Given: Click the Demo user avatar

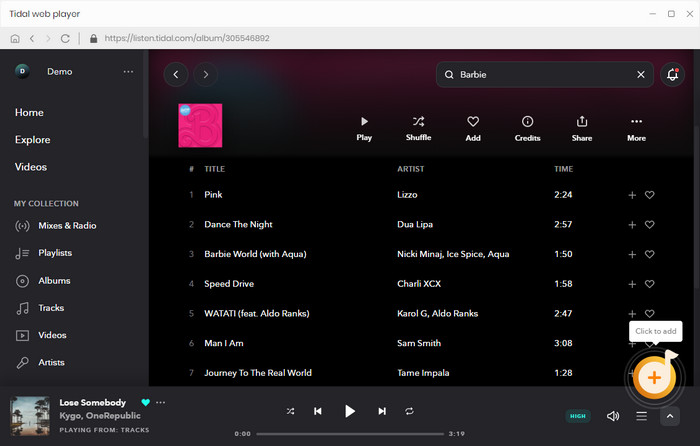Looking at the screenshot, I should [22, 71].
